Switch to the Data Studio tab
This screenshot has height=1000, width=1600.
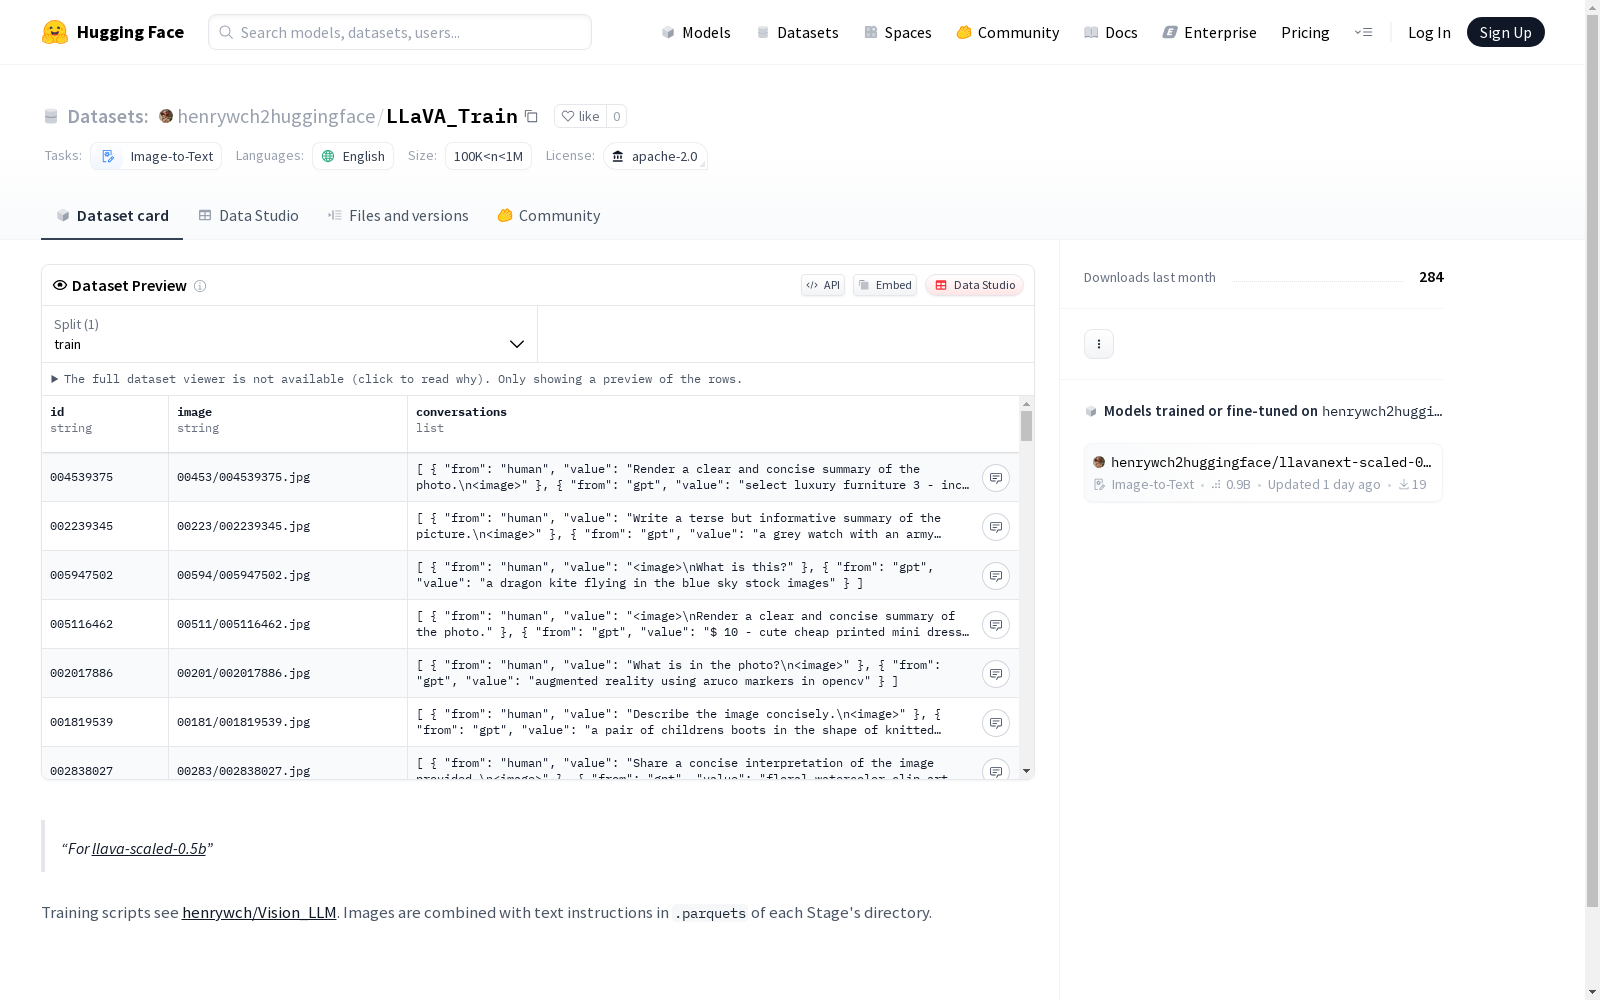pyautogui.click(x=248, y=216)
